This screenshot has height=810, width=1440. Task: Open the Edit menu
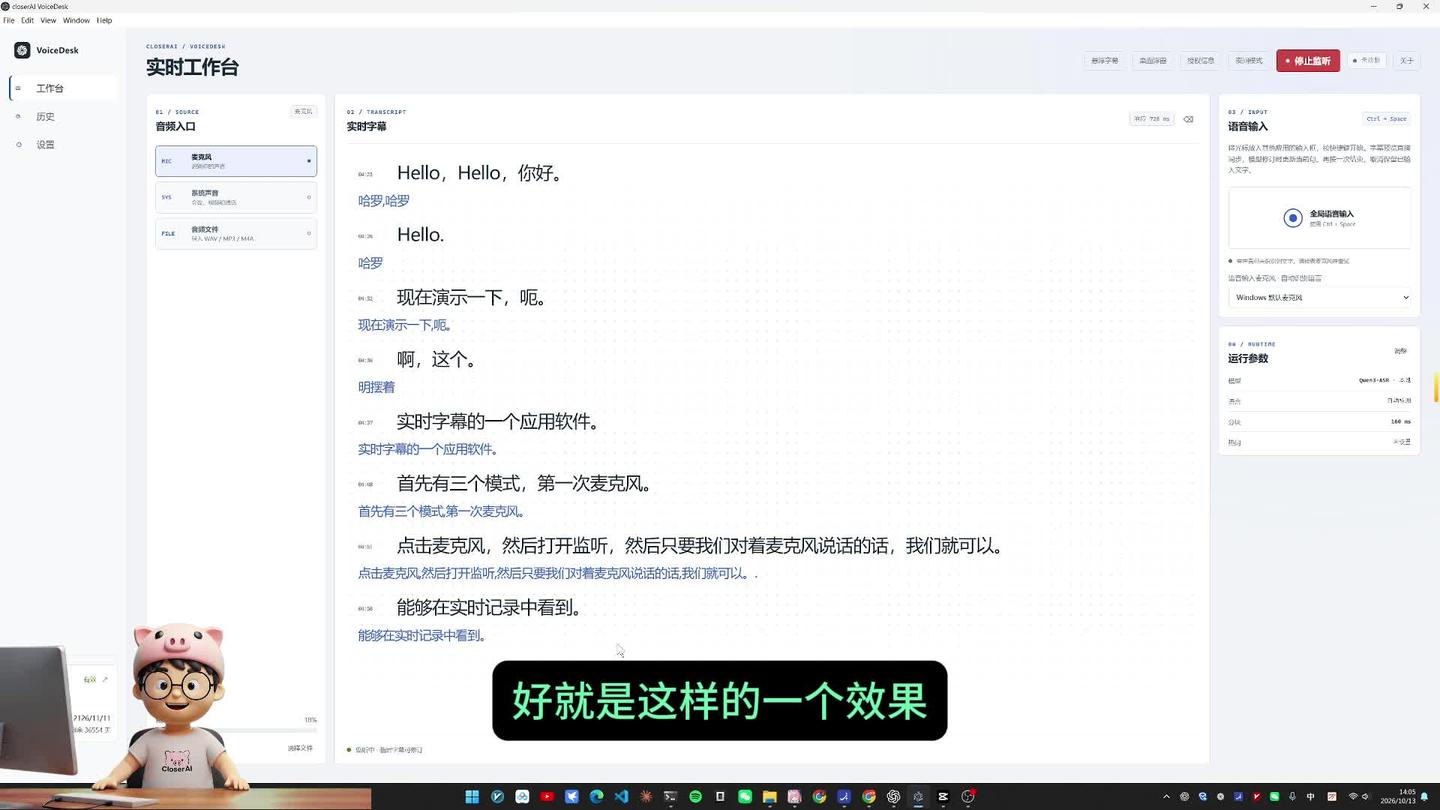(27, 20)
